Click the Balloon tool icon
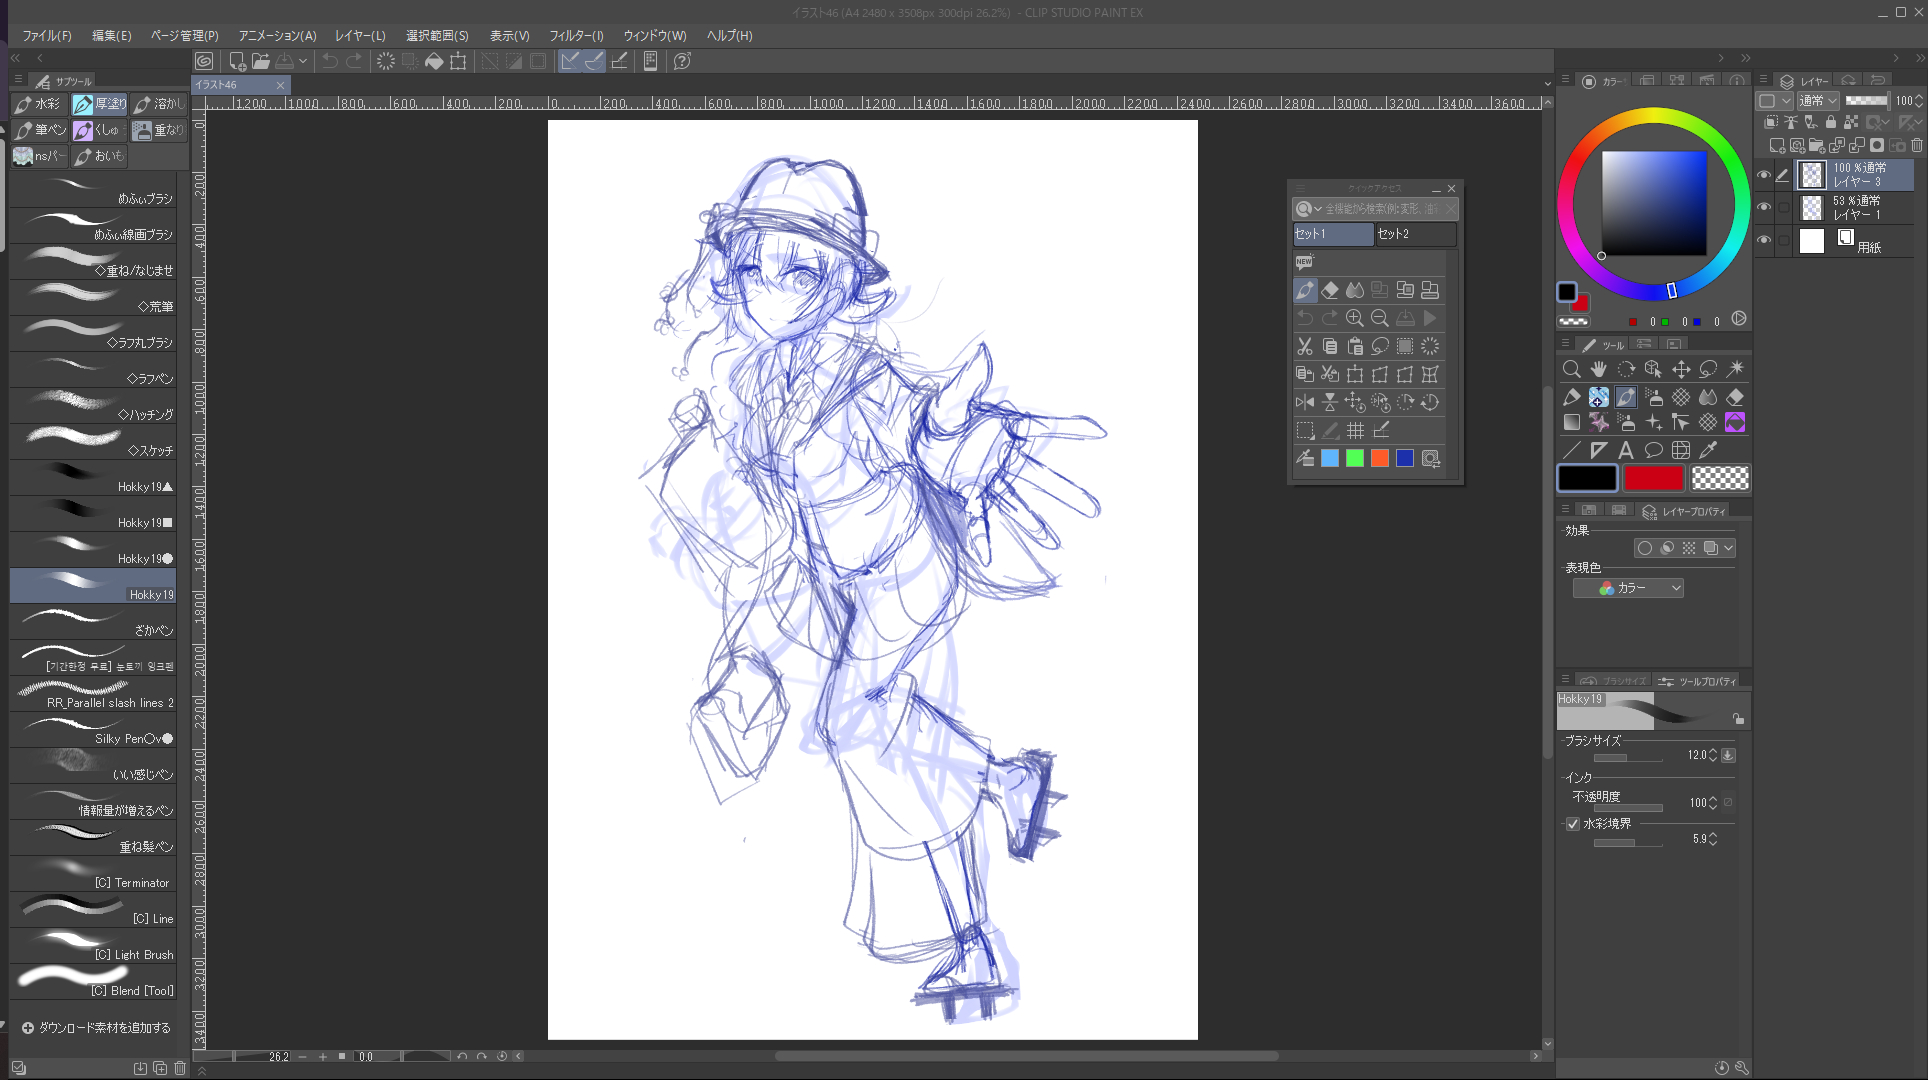 pos(1653,450)
